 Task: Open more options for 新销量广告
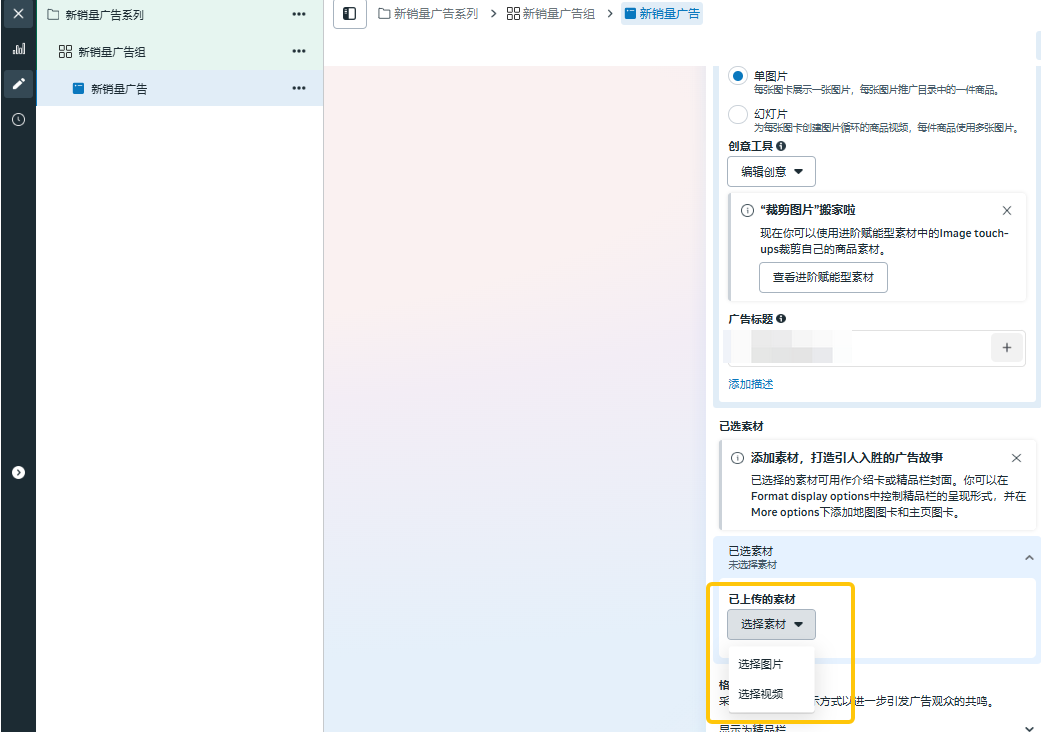pos(299,88)
